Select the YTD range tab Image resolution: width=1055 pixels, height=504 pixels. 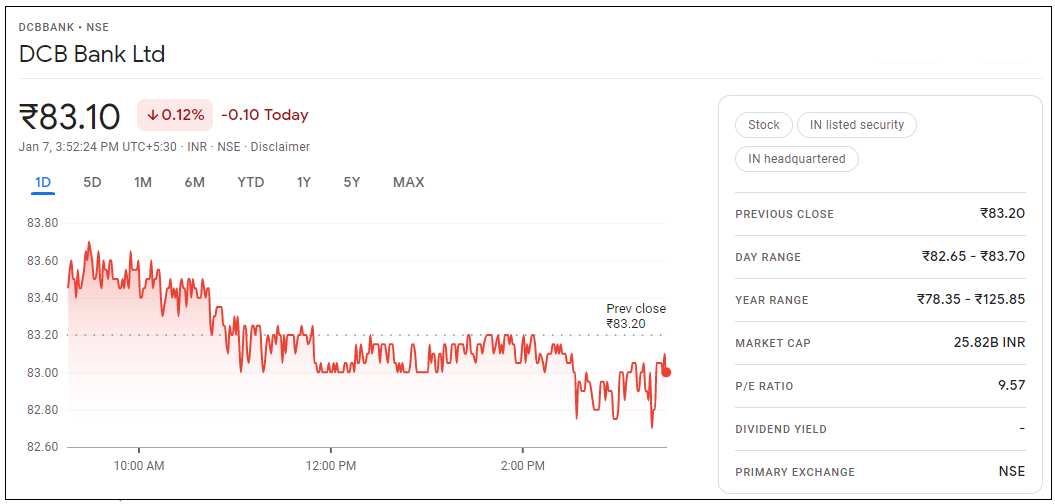[250, 182]
